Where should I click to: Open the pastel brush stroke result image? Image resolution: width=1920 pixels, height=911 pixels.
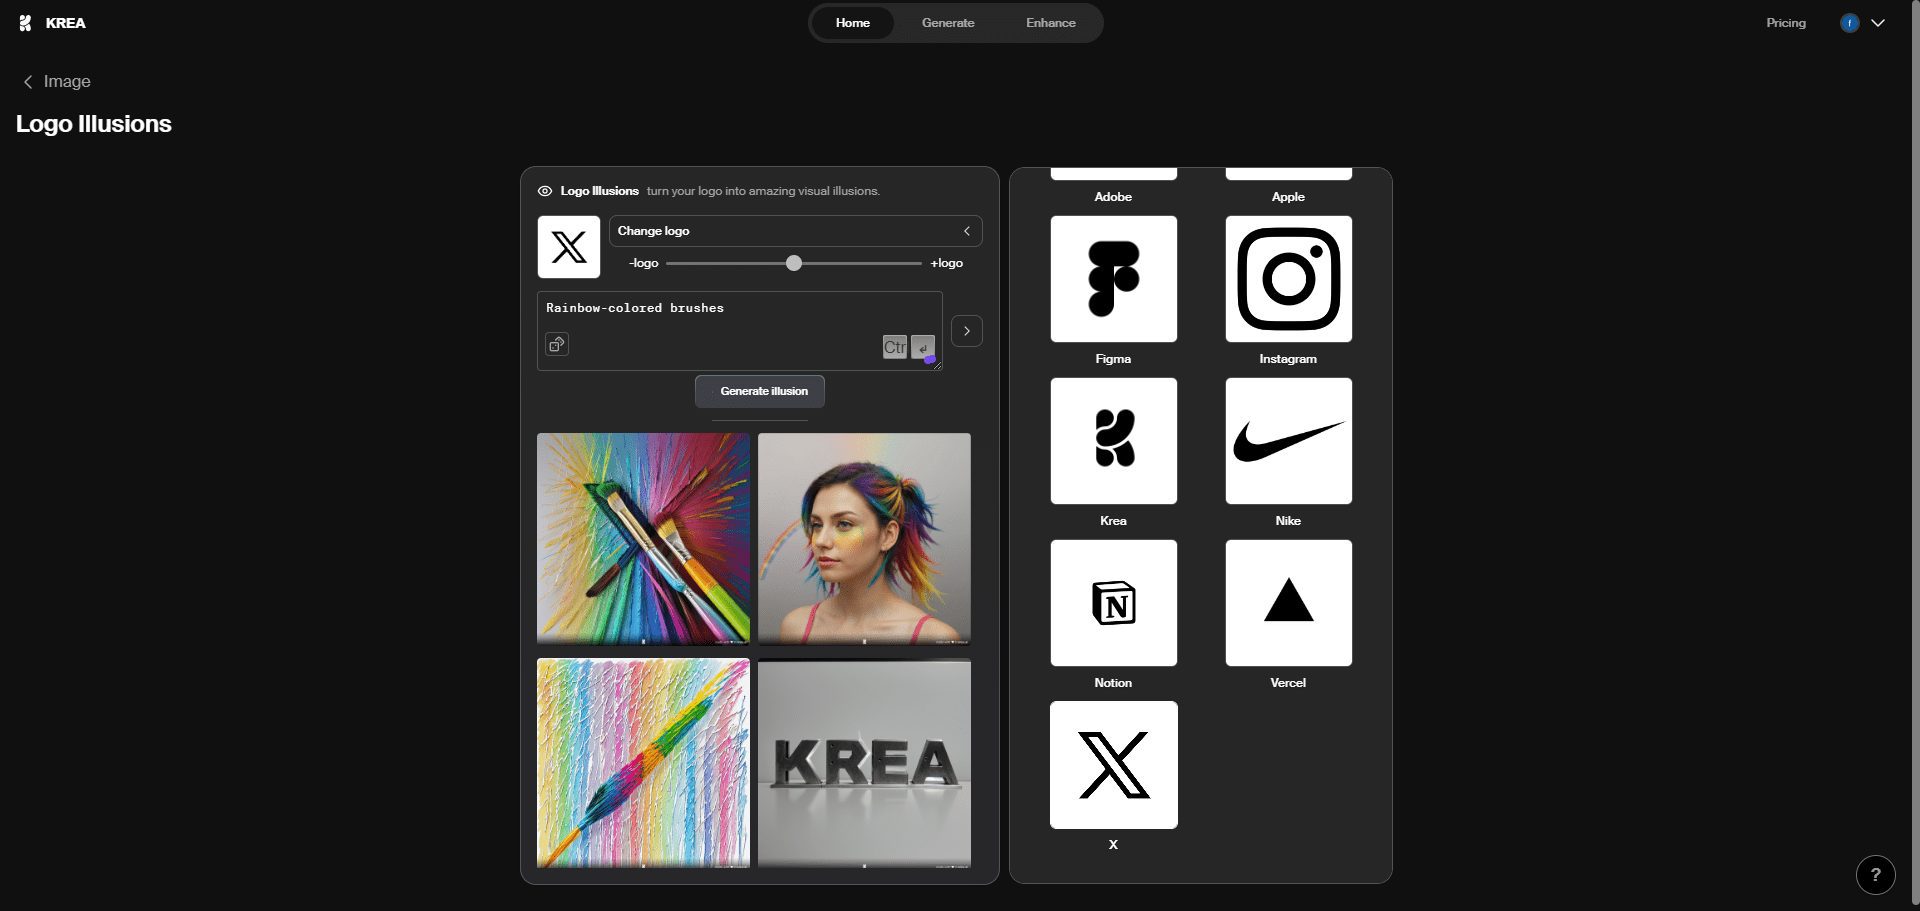(643, 762)
